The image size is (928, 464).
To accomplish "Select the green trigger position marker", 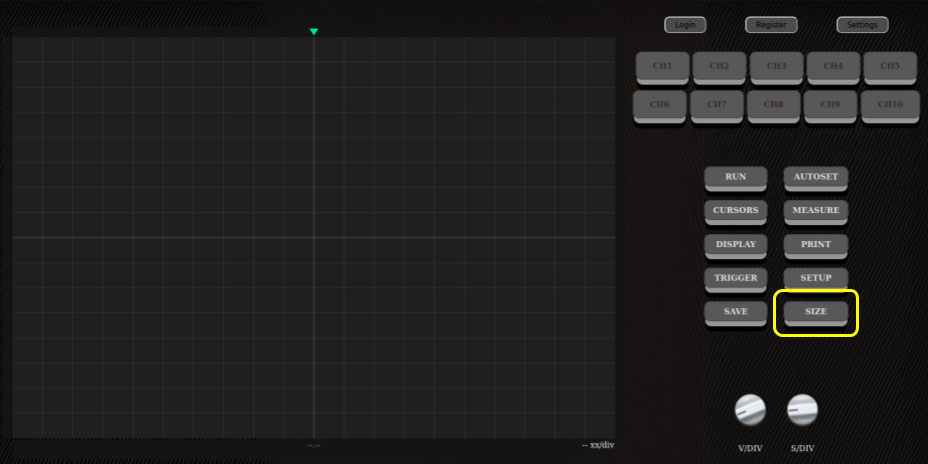I will [314, 32].
